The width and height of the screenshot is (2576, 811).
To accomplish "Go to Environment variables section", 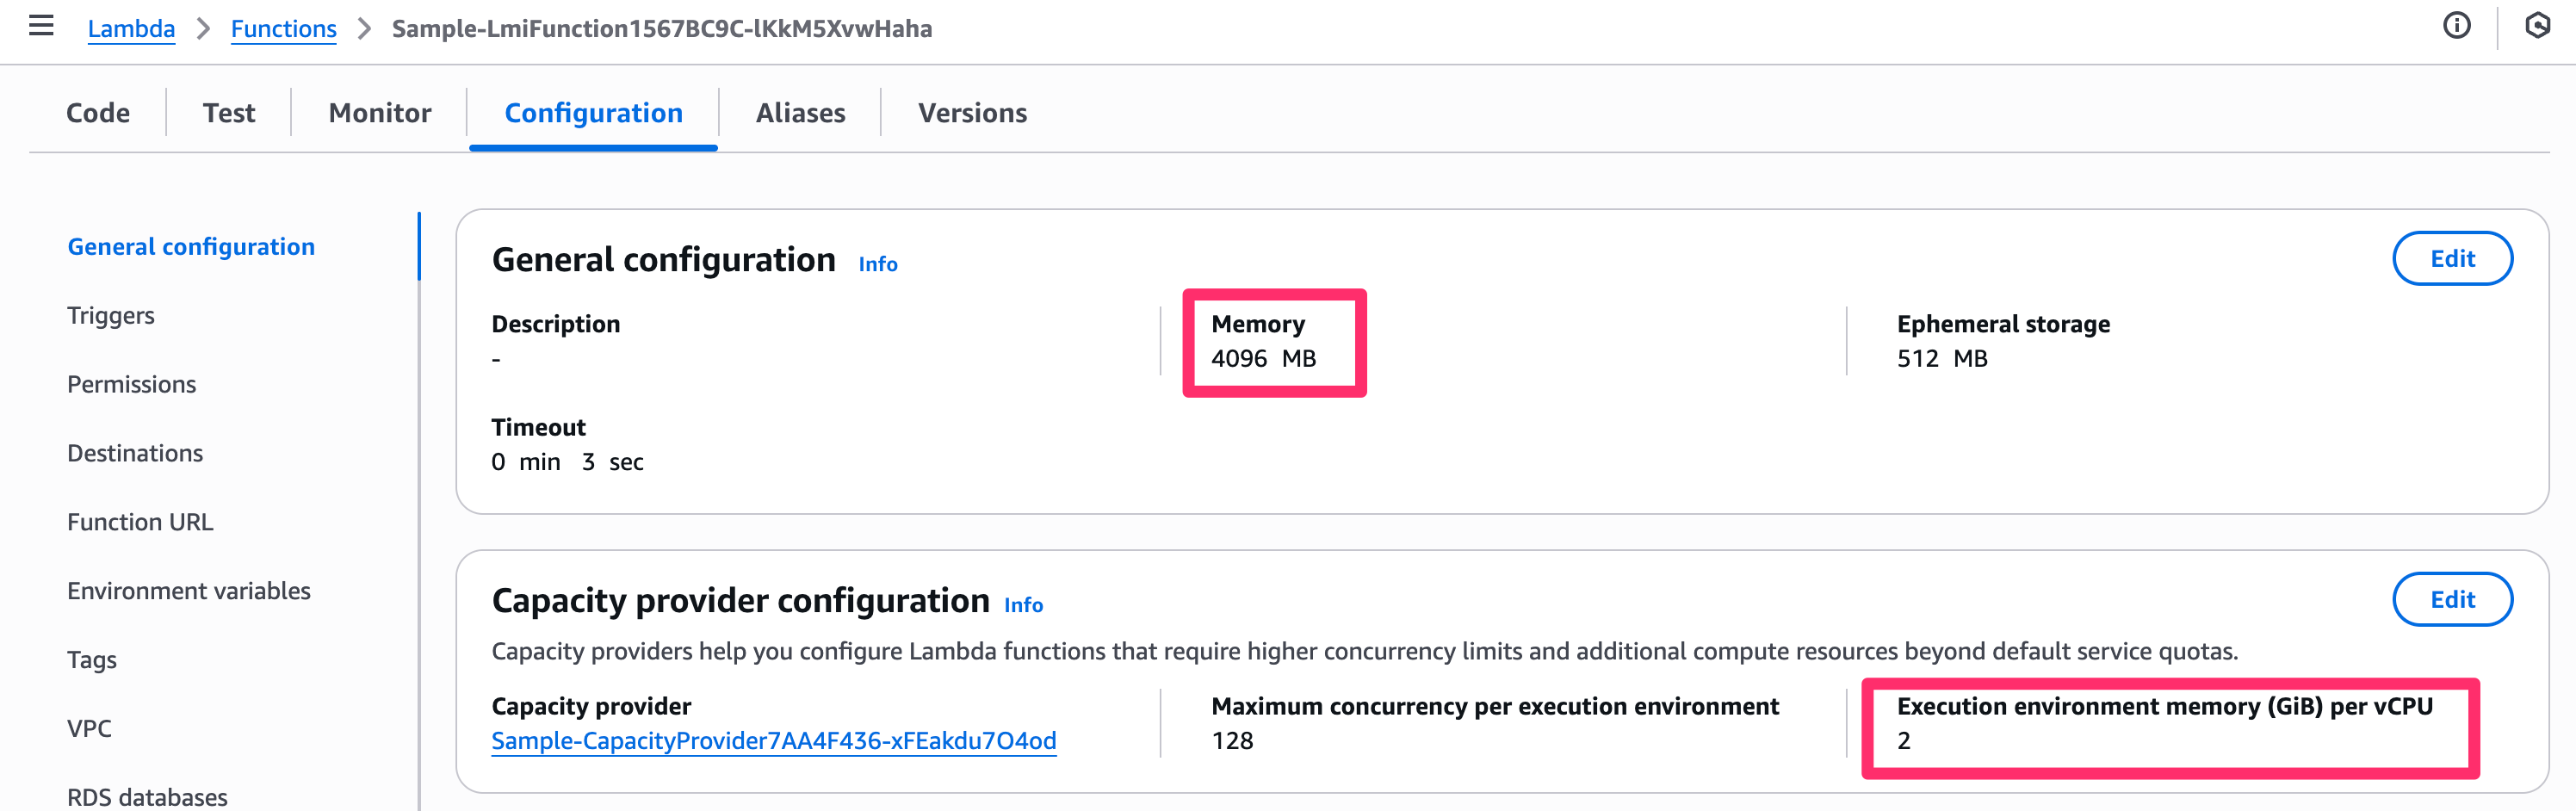I will tap(189, 591).
